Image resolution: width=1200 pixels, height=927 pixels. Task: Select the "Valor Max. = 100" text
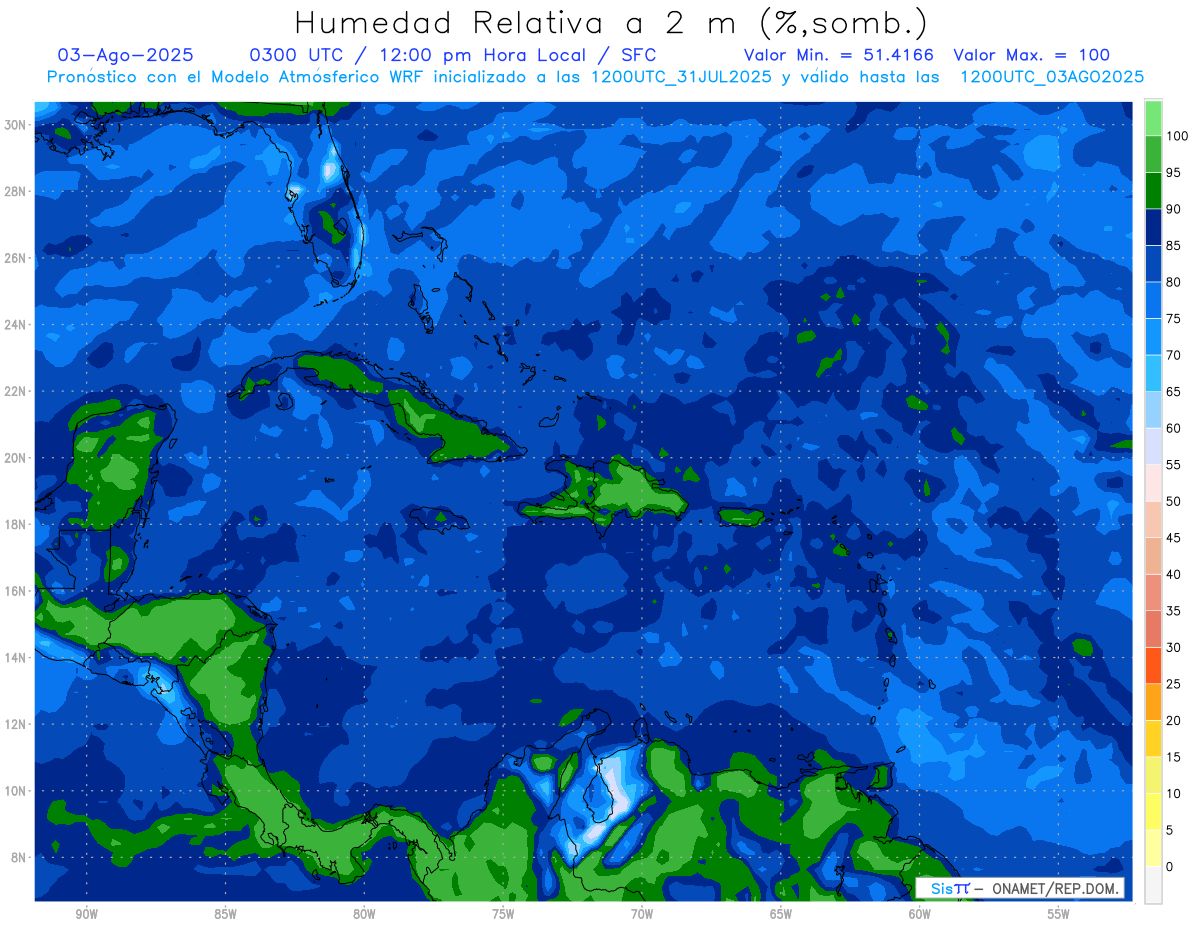point(1032,55)
